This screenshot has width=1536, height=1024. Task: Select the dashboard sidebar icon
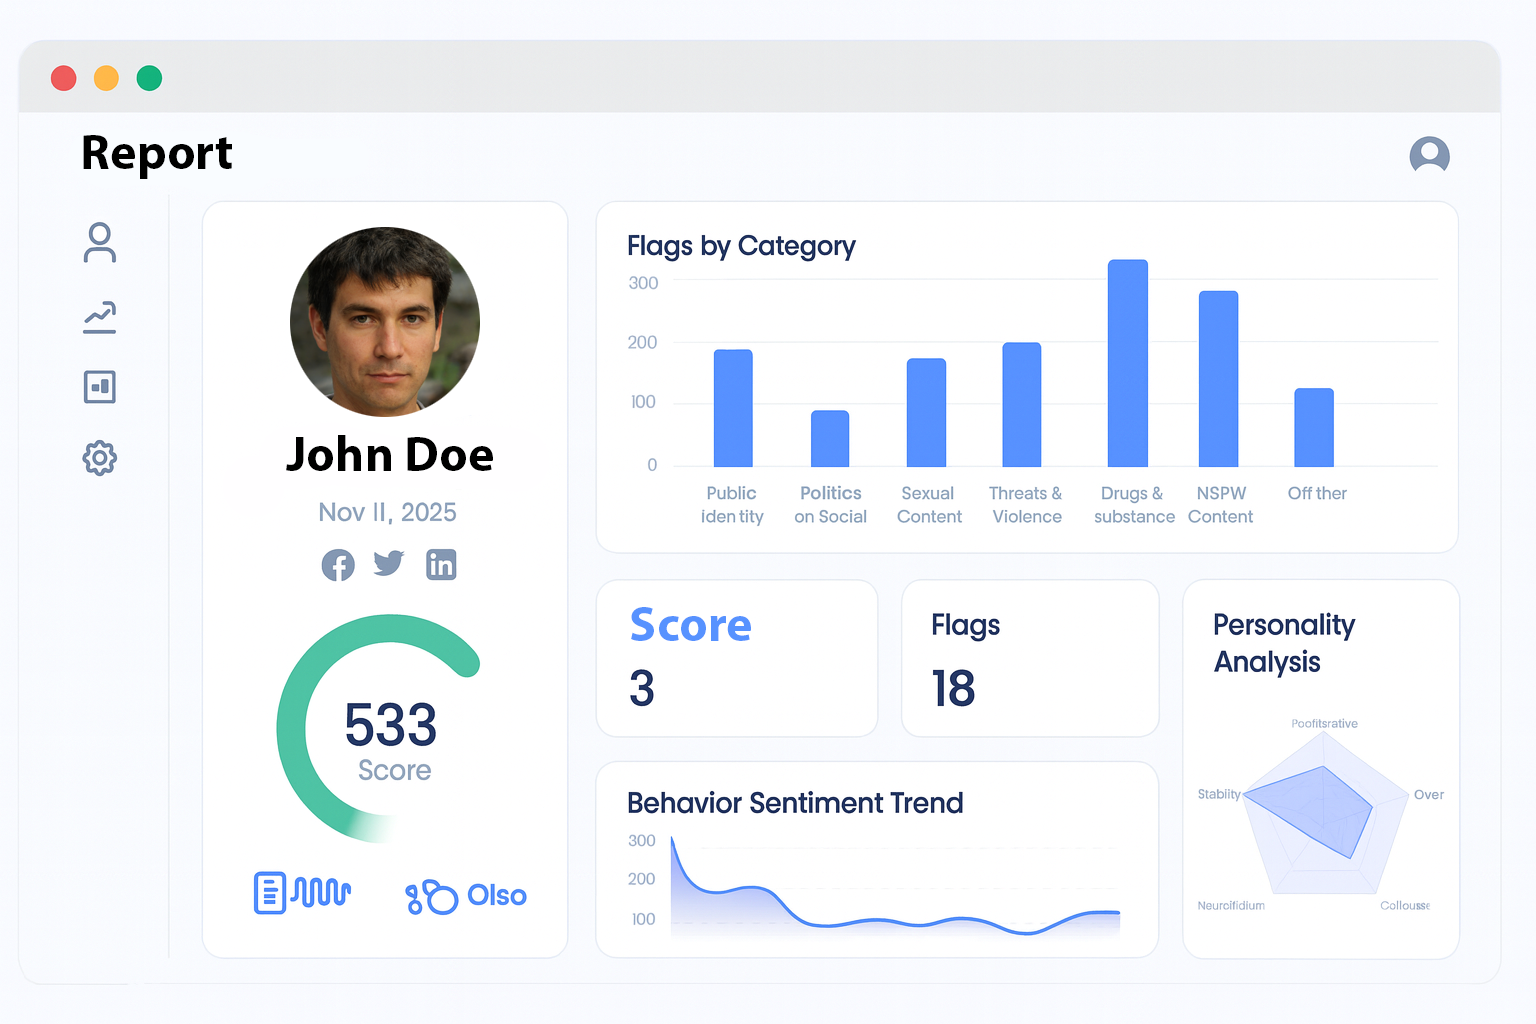100,387
